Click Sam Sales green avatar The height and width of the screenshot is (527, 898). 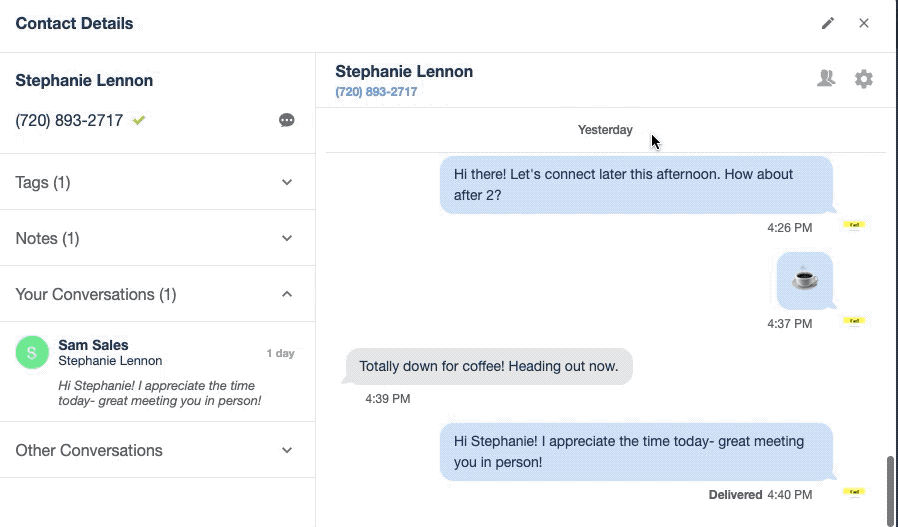[x=32, y=352]
